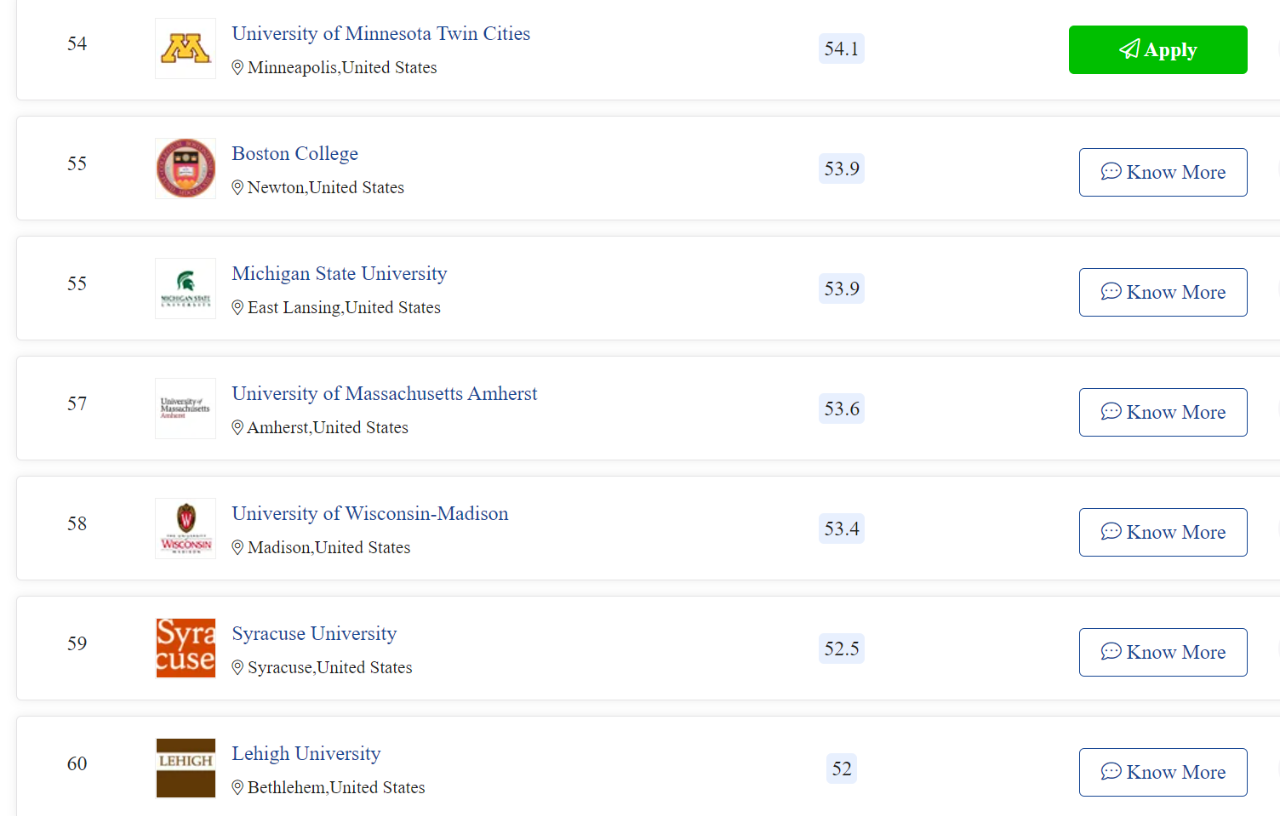Click the Wisconsin-Madison crest logo
1280x816 pixels.
(x=185, y=529)
